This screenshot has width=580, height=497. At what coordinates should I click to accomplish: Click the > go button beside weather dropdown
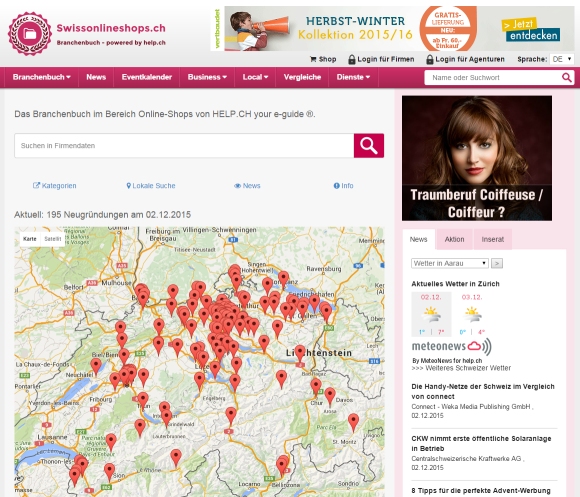click(x=497, y=263)
